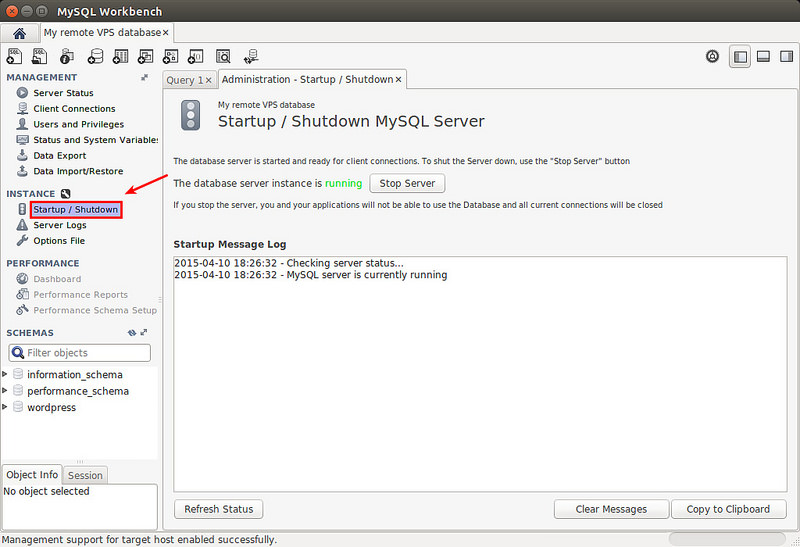Click the Refresh Status button
The height and width of the screenshot is (547, 800).
click(x=218, y=509)
